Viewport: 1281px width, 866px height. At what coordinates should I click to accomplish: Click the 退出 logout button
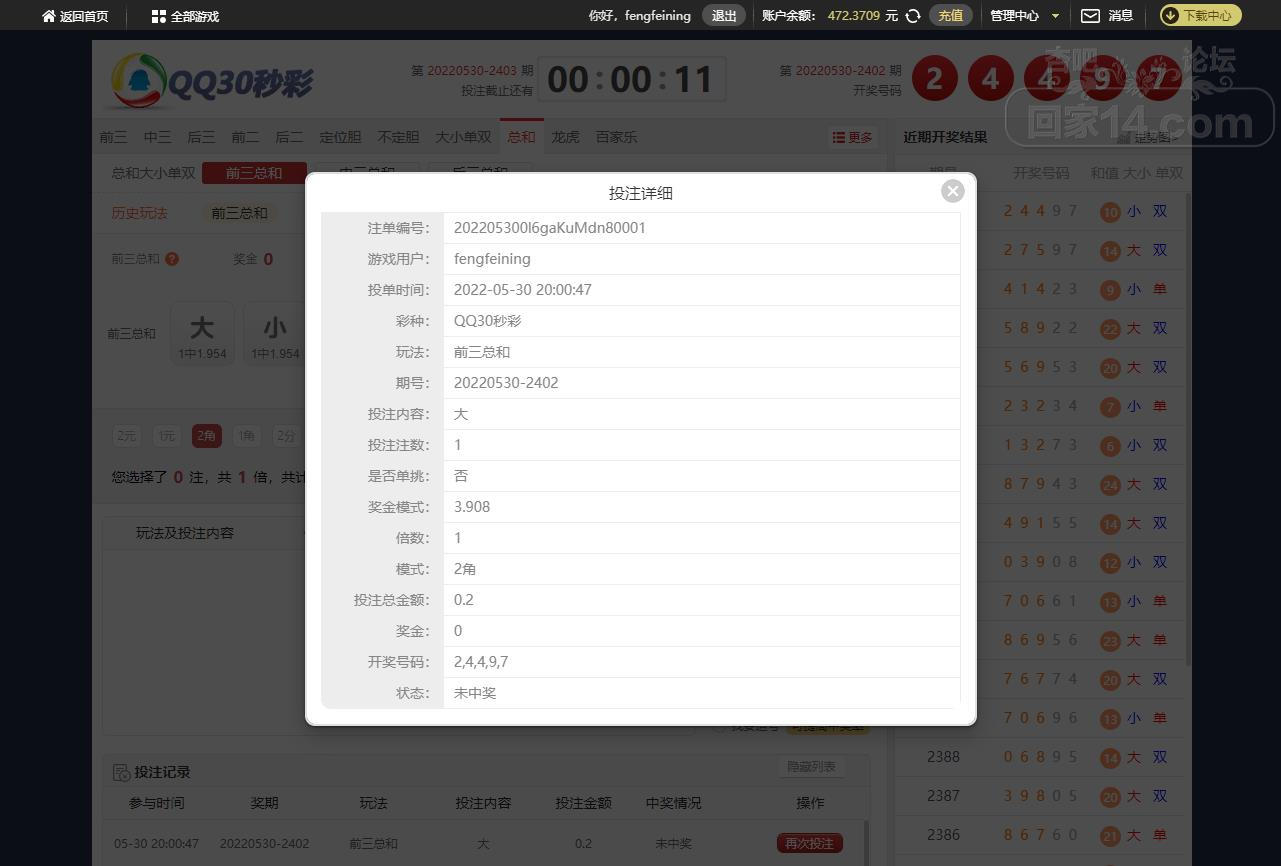[x=724, y=15]
